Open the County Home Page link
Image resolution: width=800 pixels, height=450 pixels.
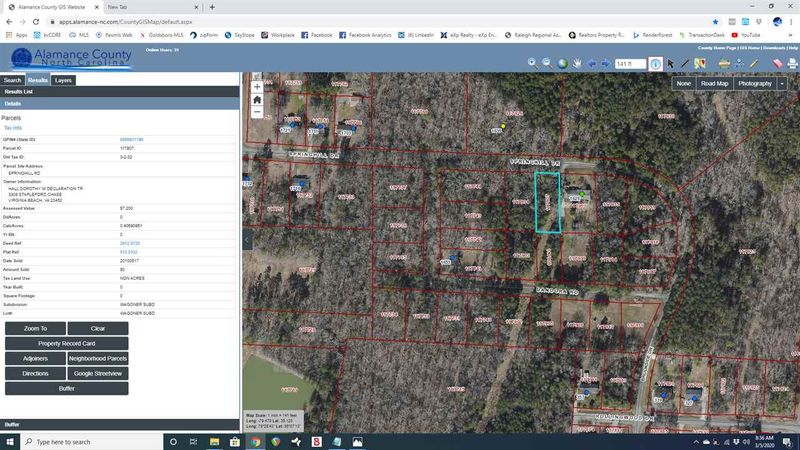(x=717, y=48)
